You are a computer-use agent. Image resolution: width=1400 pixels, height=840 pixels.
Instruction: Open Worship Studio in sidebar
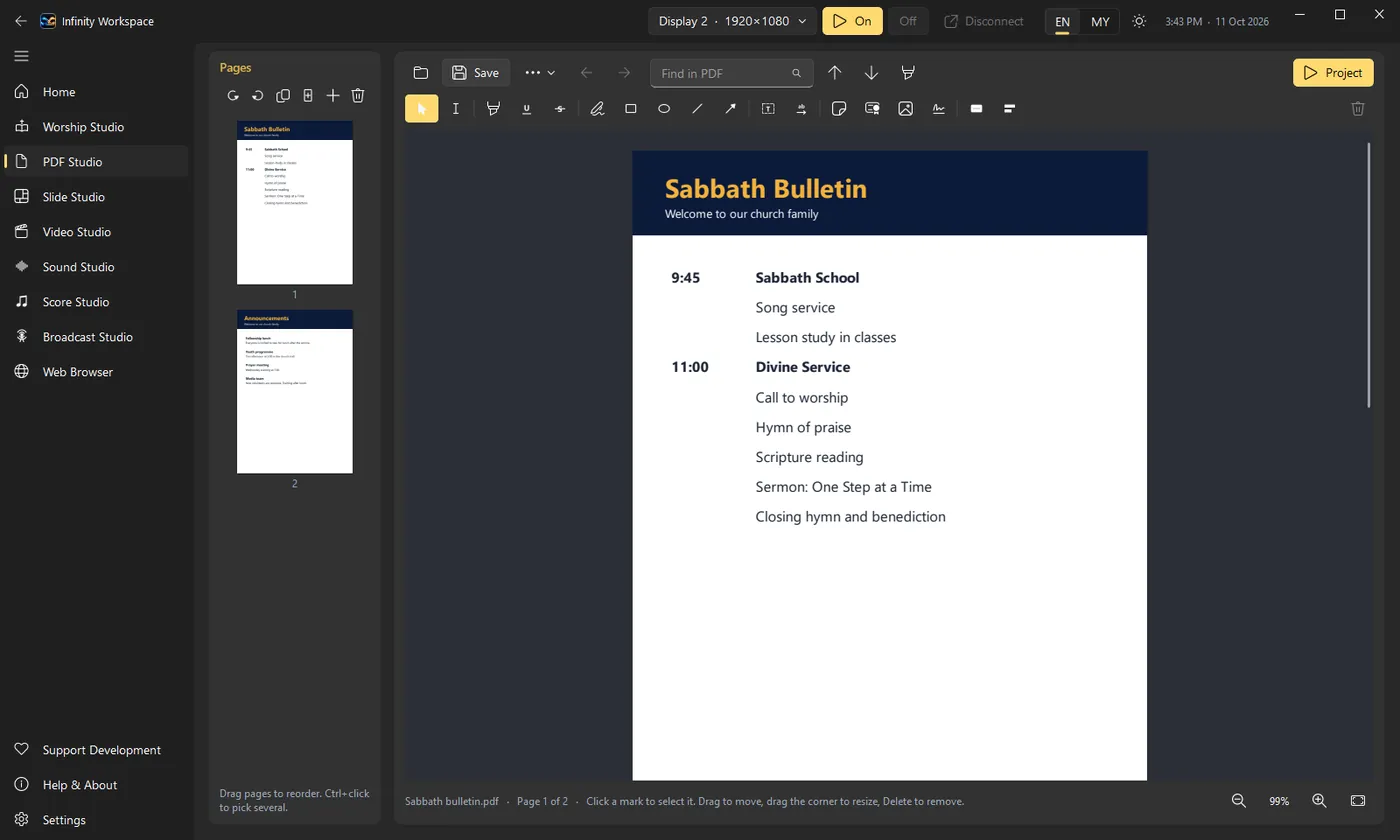pos(96,127)
